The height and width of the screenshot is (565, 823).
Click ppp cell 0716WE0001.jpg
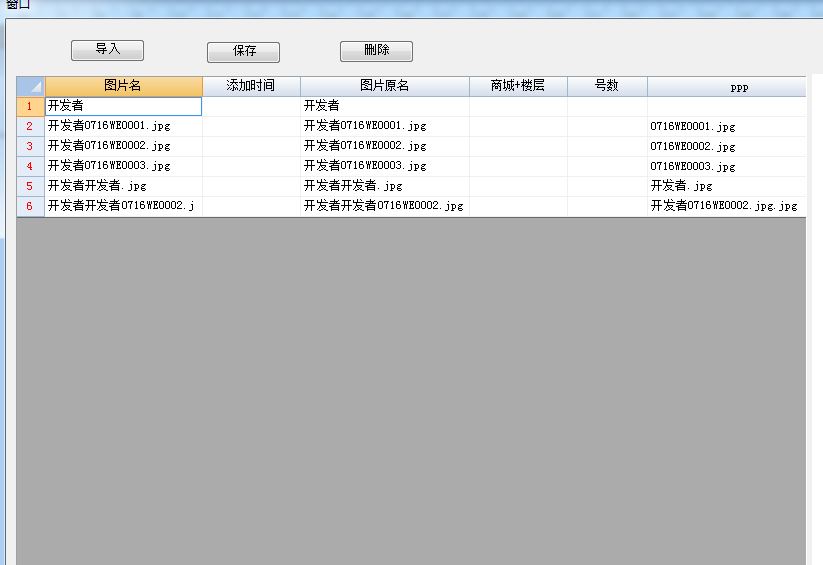pyautogui.click(x=726, y=126)
